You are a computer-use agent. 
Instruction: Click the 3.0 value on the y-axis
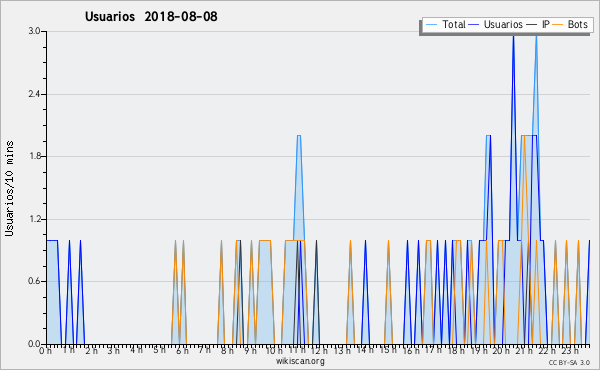tap(34, 31)
